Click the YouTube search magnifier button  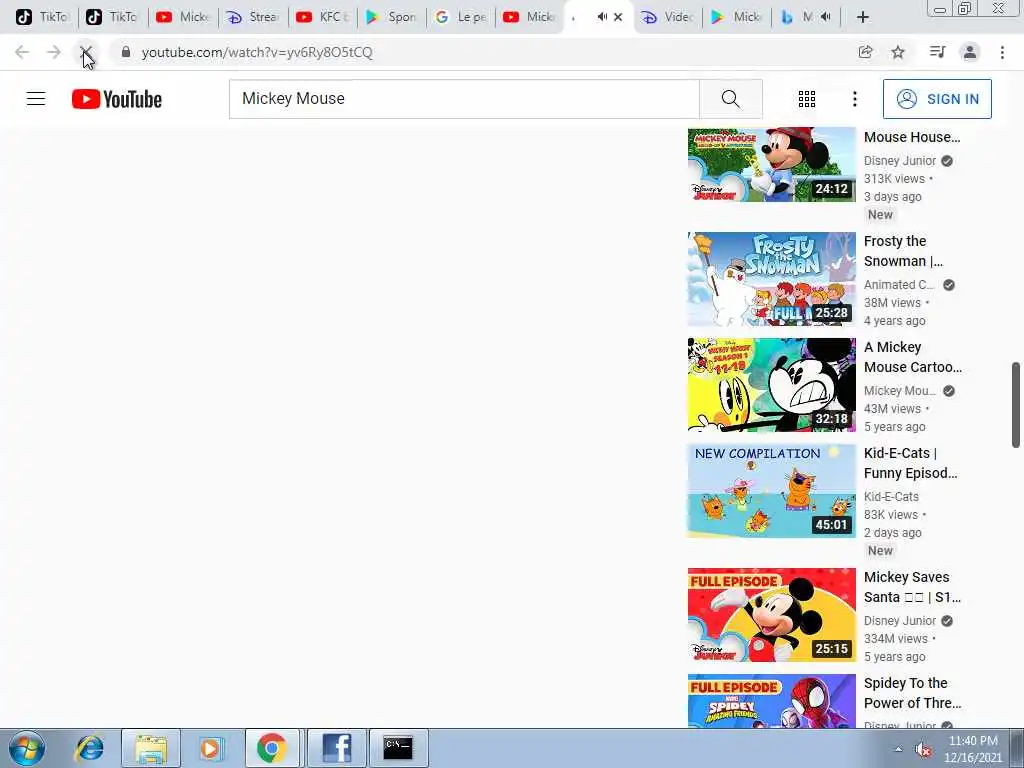[x=730, y=99]
